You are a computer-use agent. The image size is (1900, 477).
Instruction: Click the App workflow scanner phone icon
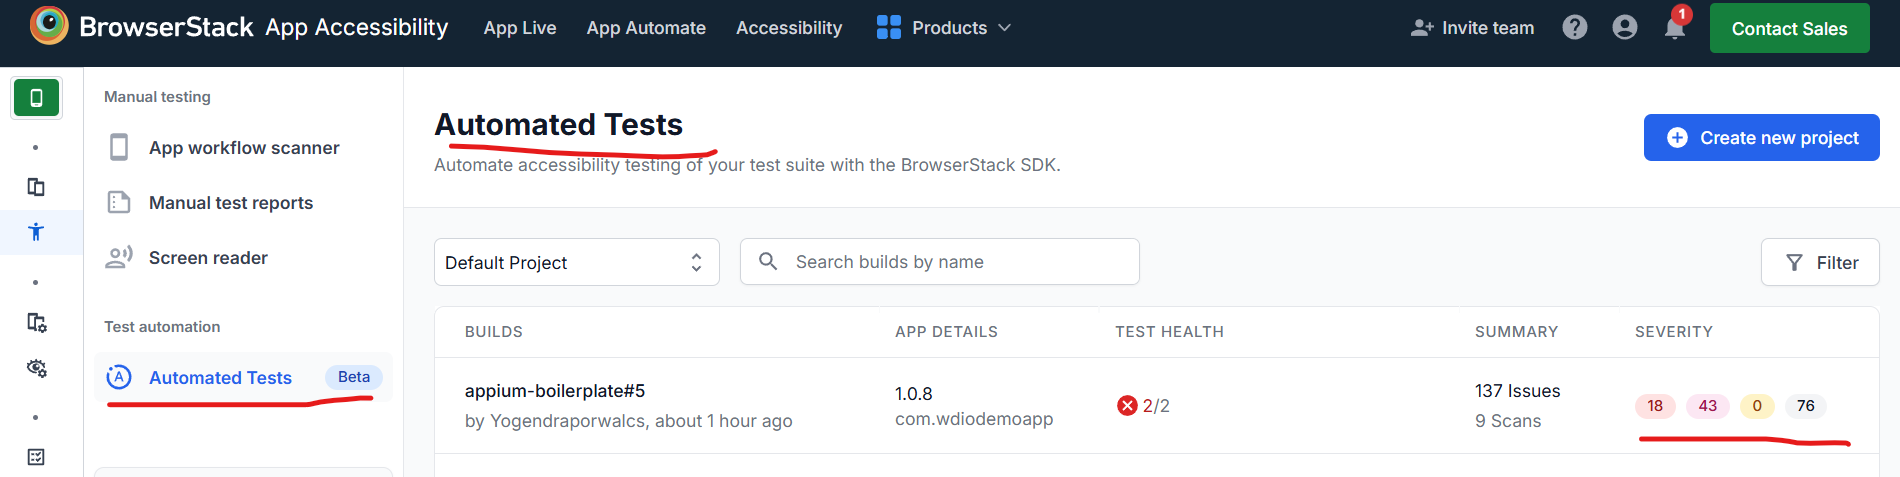pyautogui.click(x=119, y=147)
